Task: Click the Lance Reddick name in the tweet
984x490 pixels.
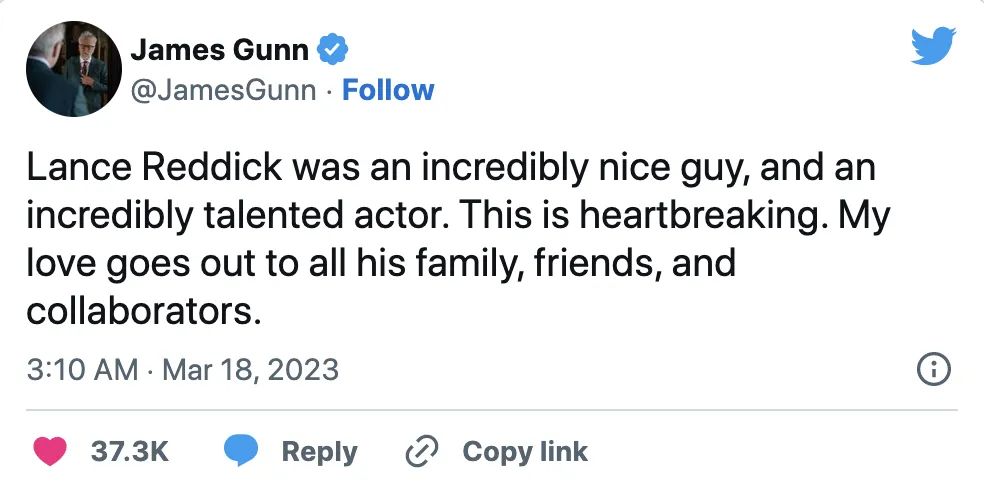Action: (x=154, y=168)
